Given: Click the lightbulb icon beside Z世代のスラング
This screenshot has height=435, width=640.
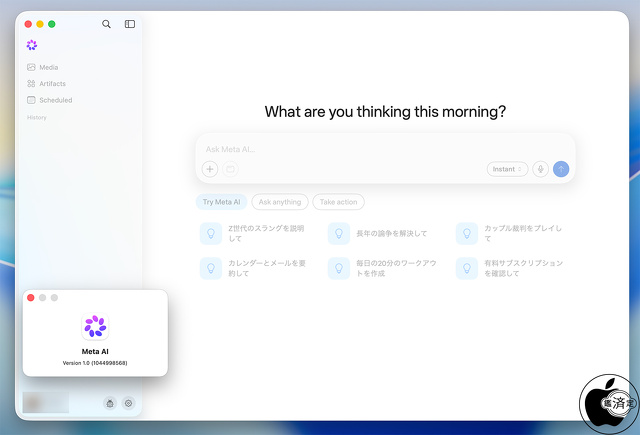Looking at the screenshot, I should pyautogui.click(x=211, y=233).
